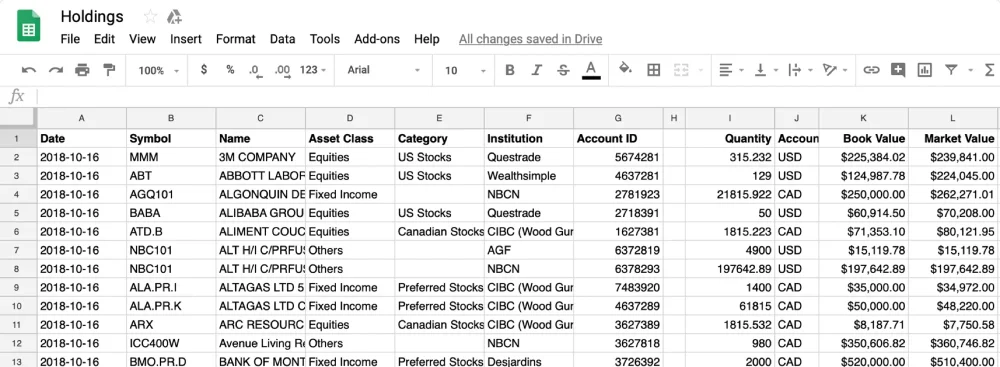Click the Undo arrow icon

pos(29,70)
